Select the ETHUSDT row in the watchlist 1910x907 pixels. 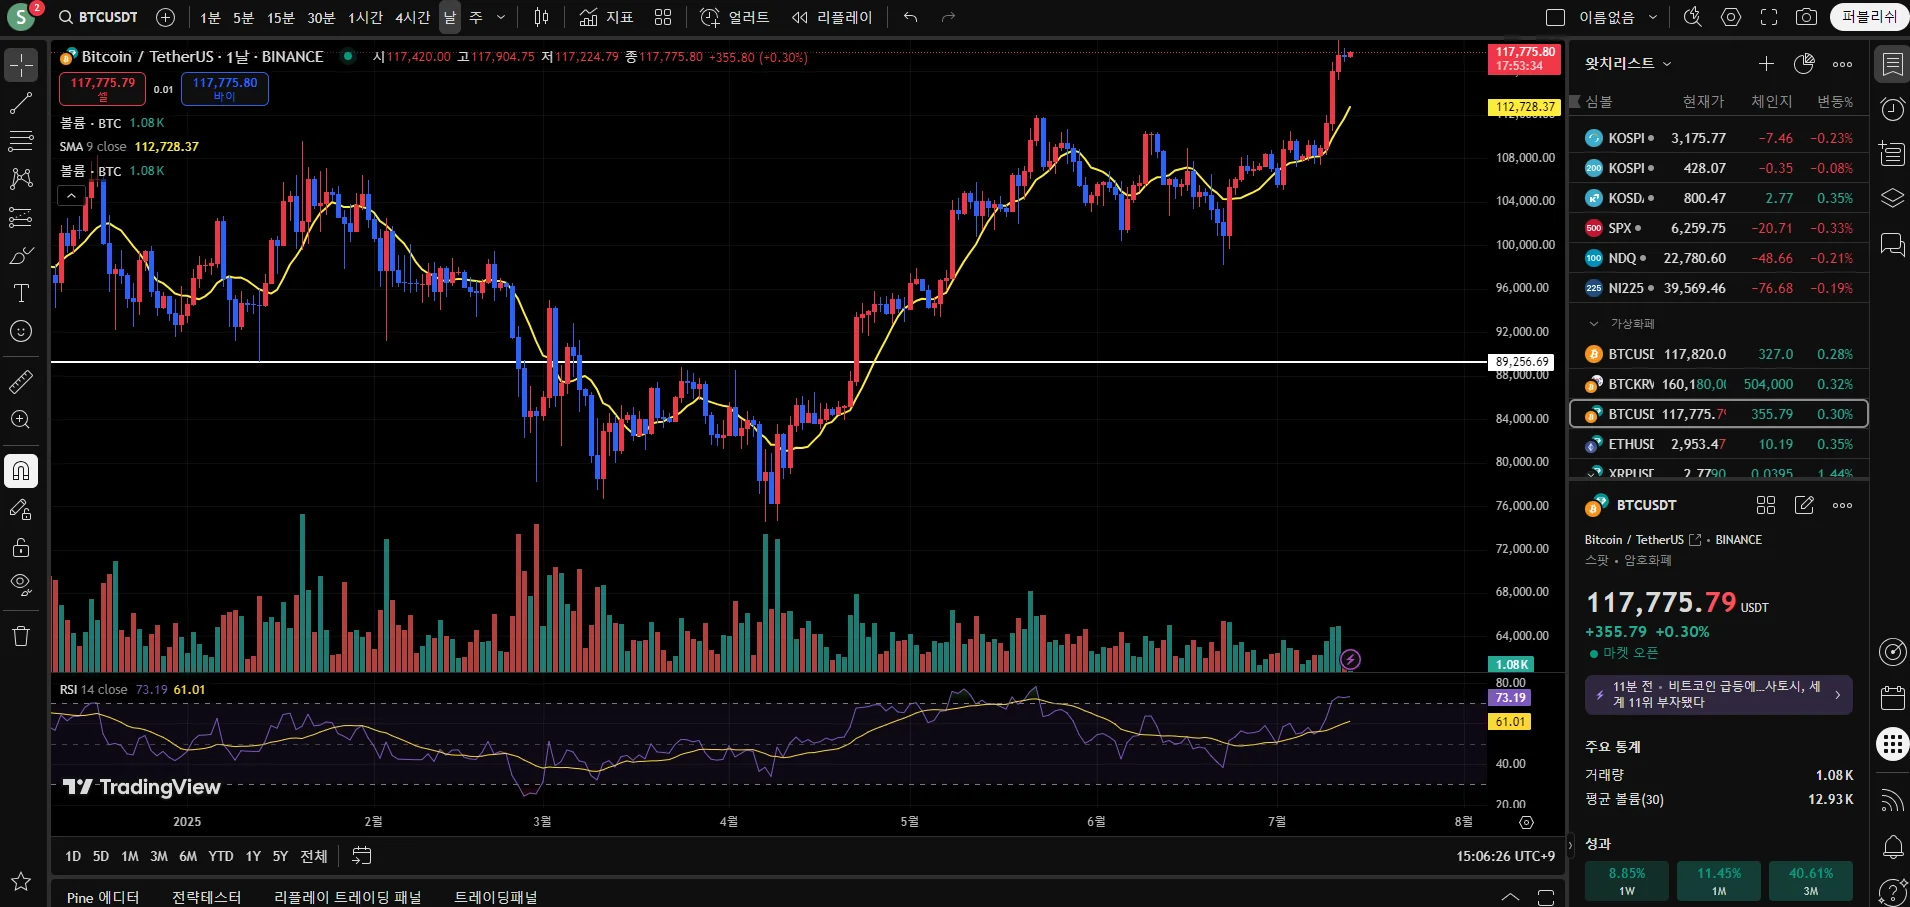tap(1719, 444)
